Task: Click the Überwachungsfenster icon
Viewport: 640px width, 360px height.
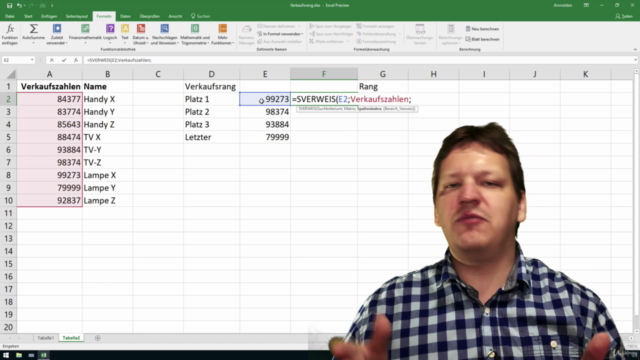Action: [x=420, y=29]
